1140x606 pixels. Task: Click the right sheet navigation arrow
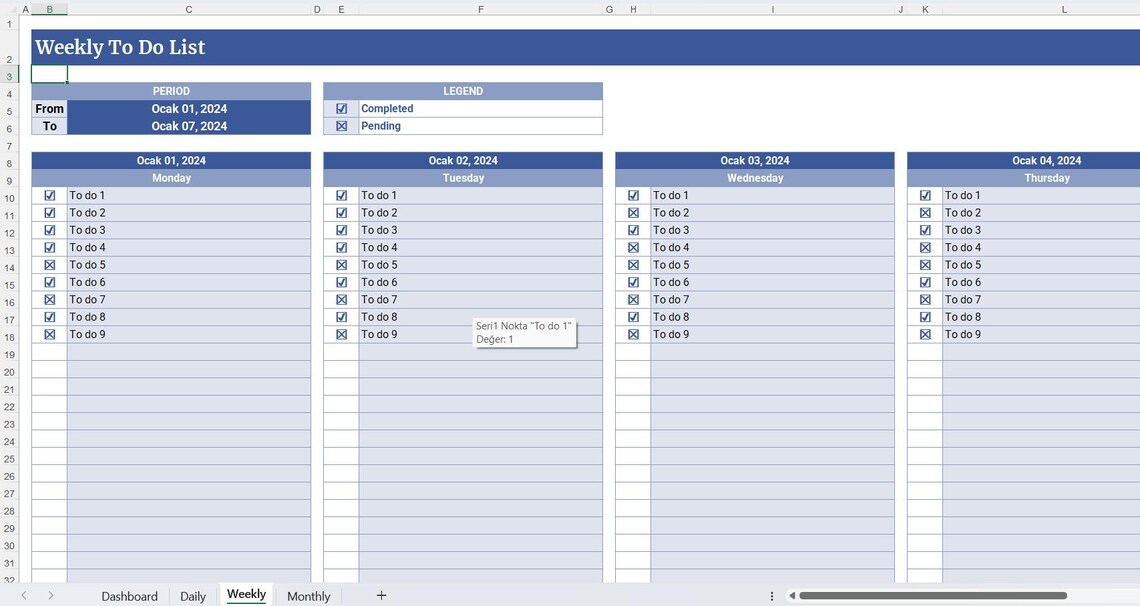(x=49, y=595)
